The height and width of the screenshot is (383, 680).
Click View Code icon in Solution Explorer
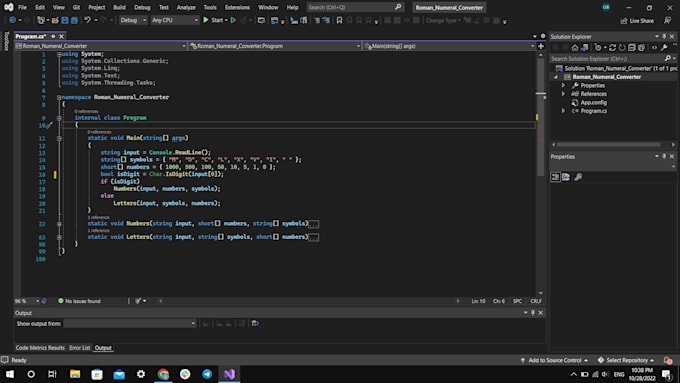click(x=654, y=48)
